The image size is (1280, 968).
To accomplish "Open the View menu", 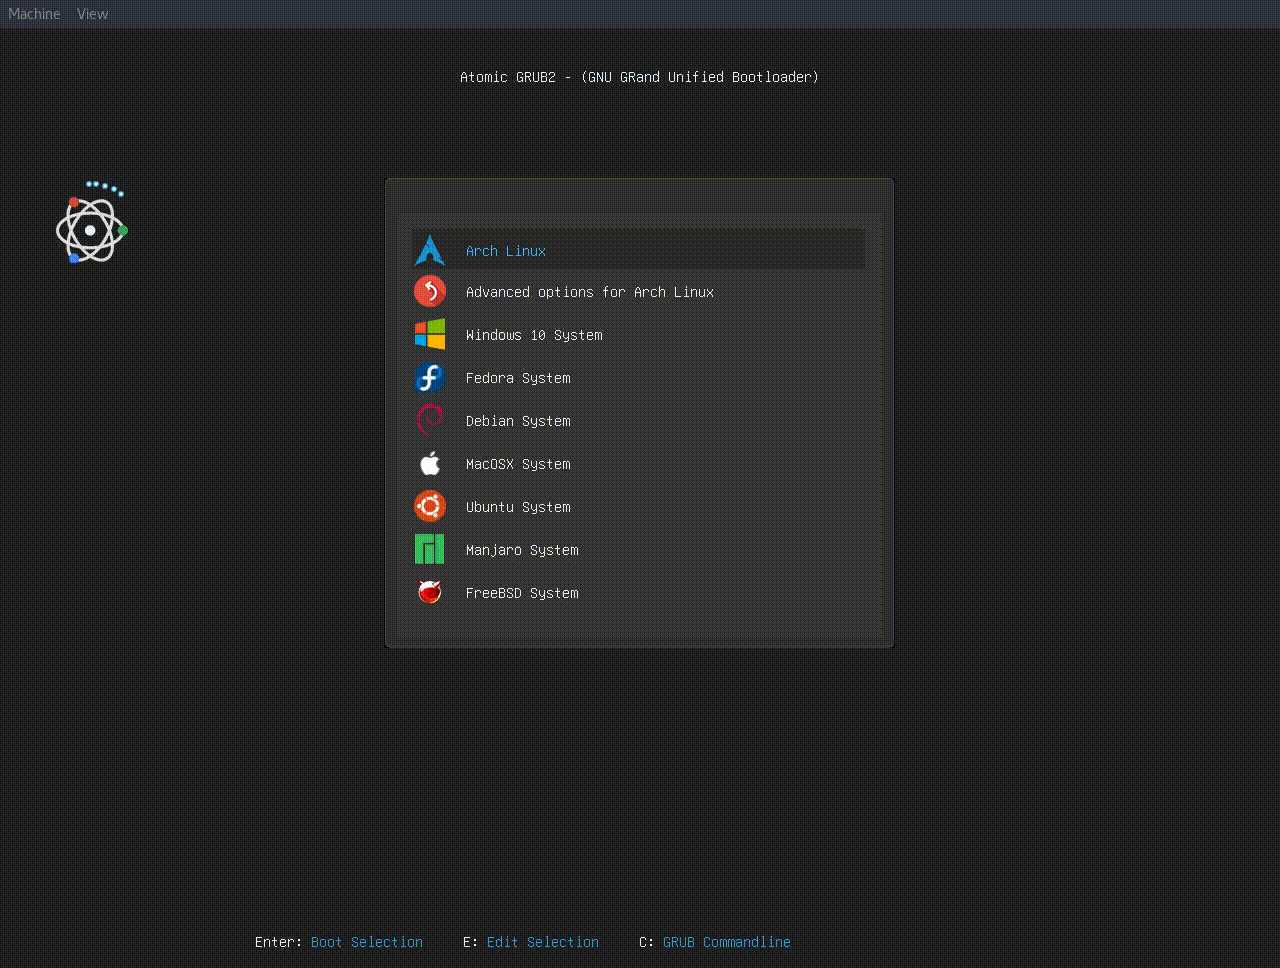I will [x=92, y=14].
